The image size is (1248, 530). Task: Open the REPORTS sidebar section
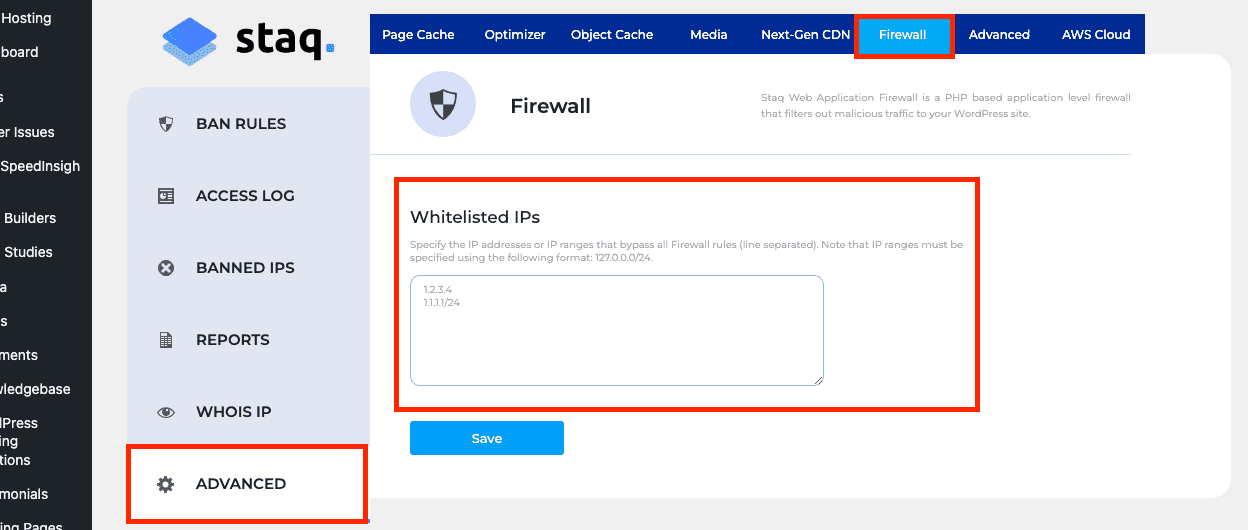pos(232,340)
